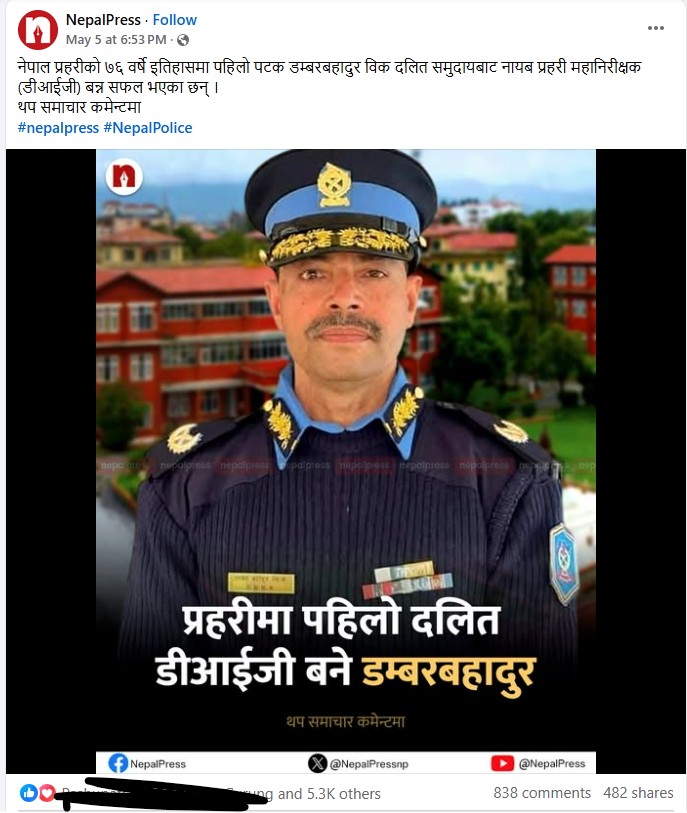Follow the NepalPress page
Viewport: 687px width, 813px height.
coord(175,20)
